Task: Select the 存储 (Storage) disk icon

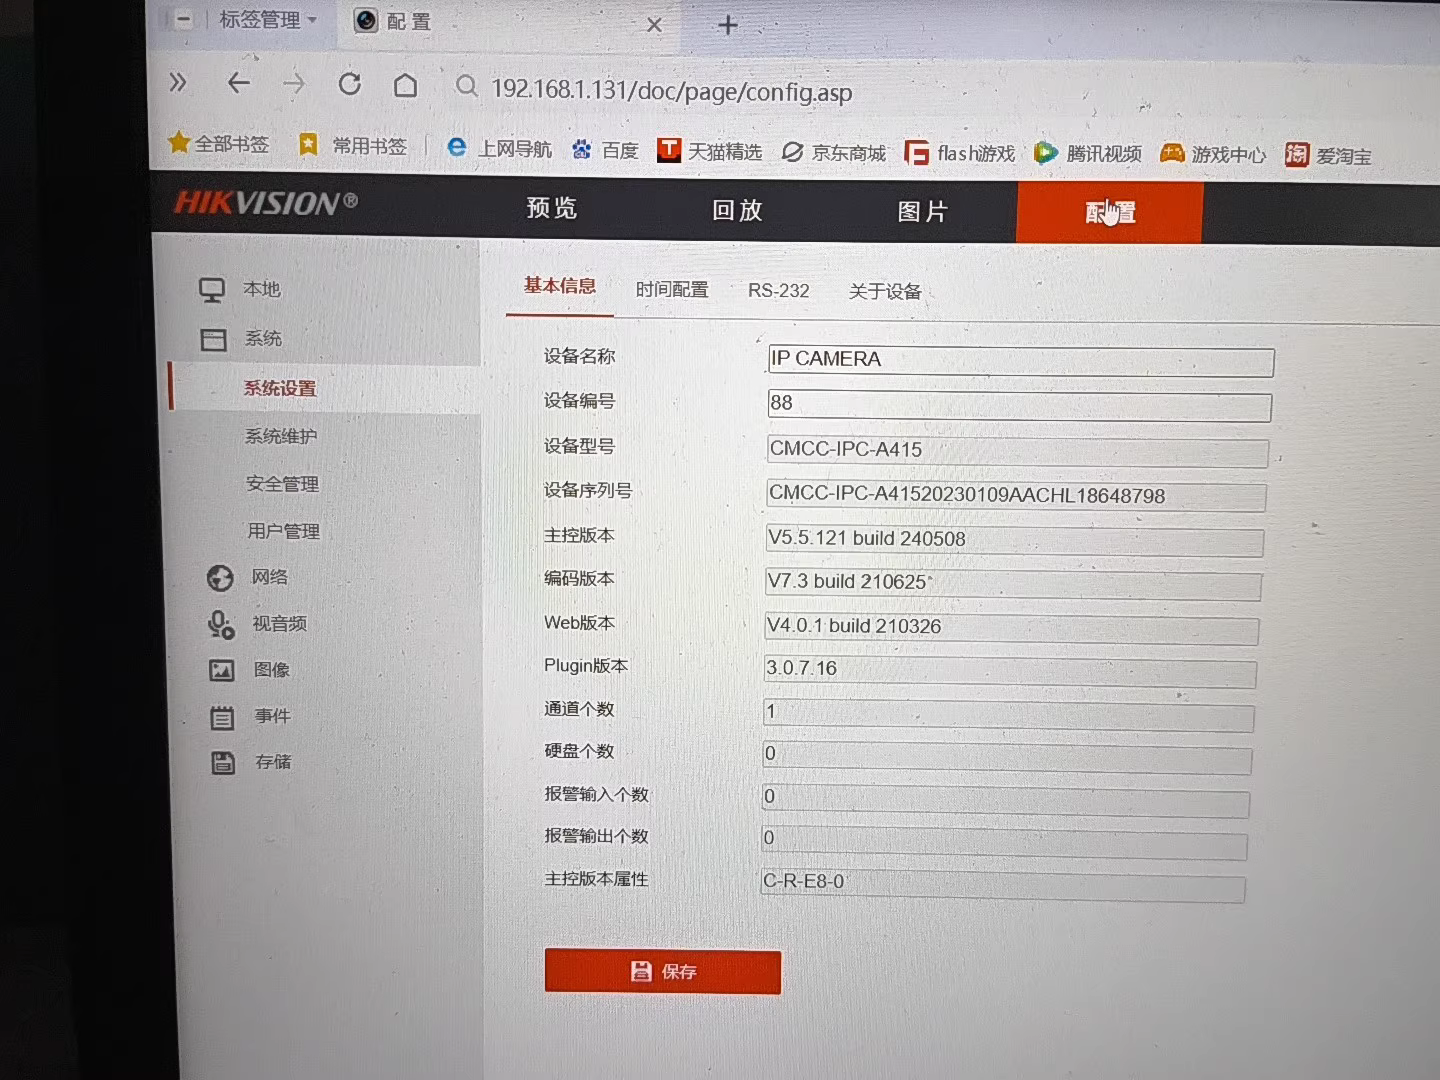Action: tap(222, 762)
